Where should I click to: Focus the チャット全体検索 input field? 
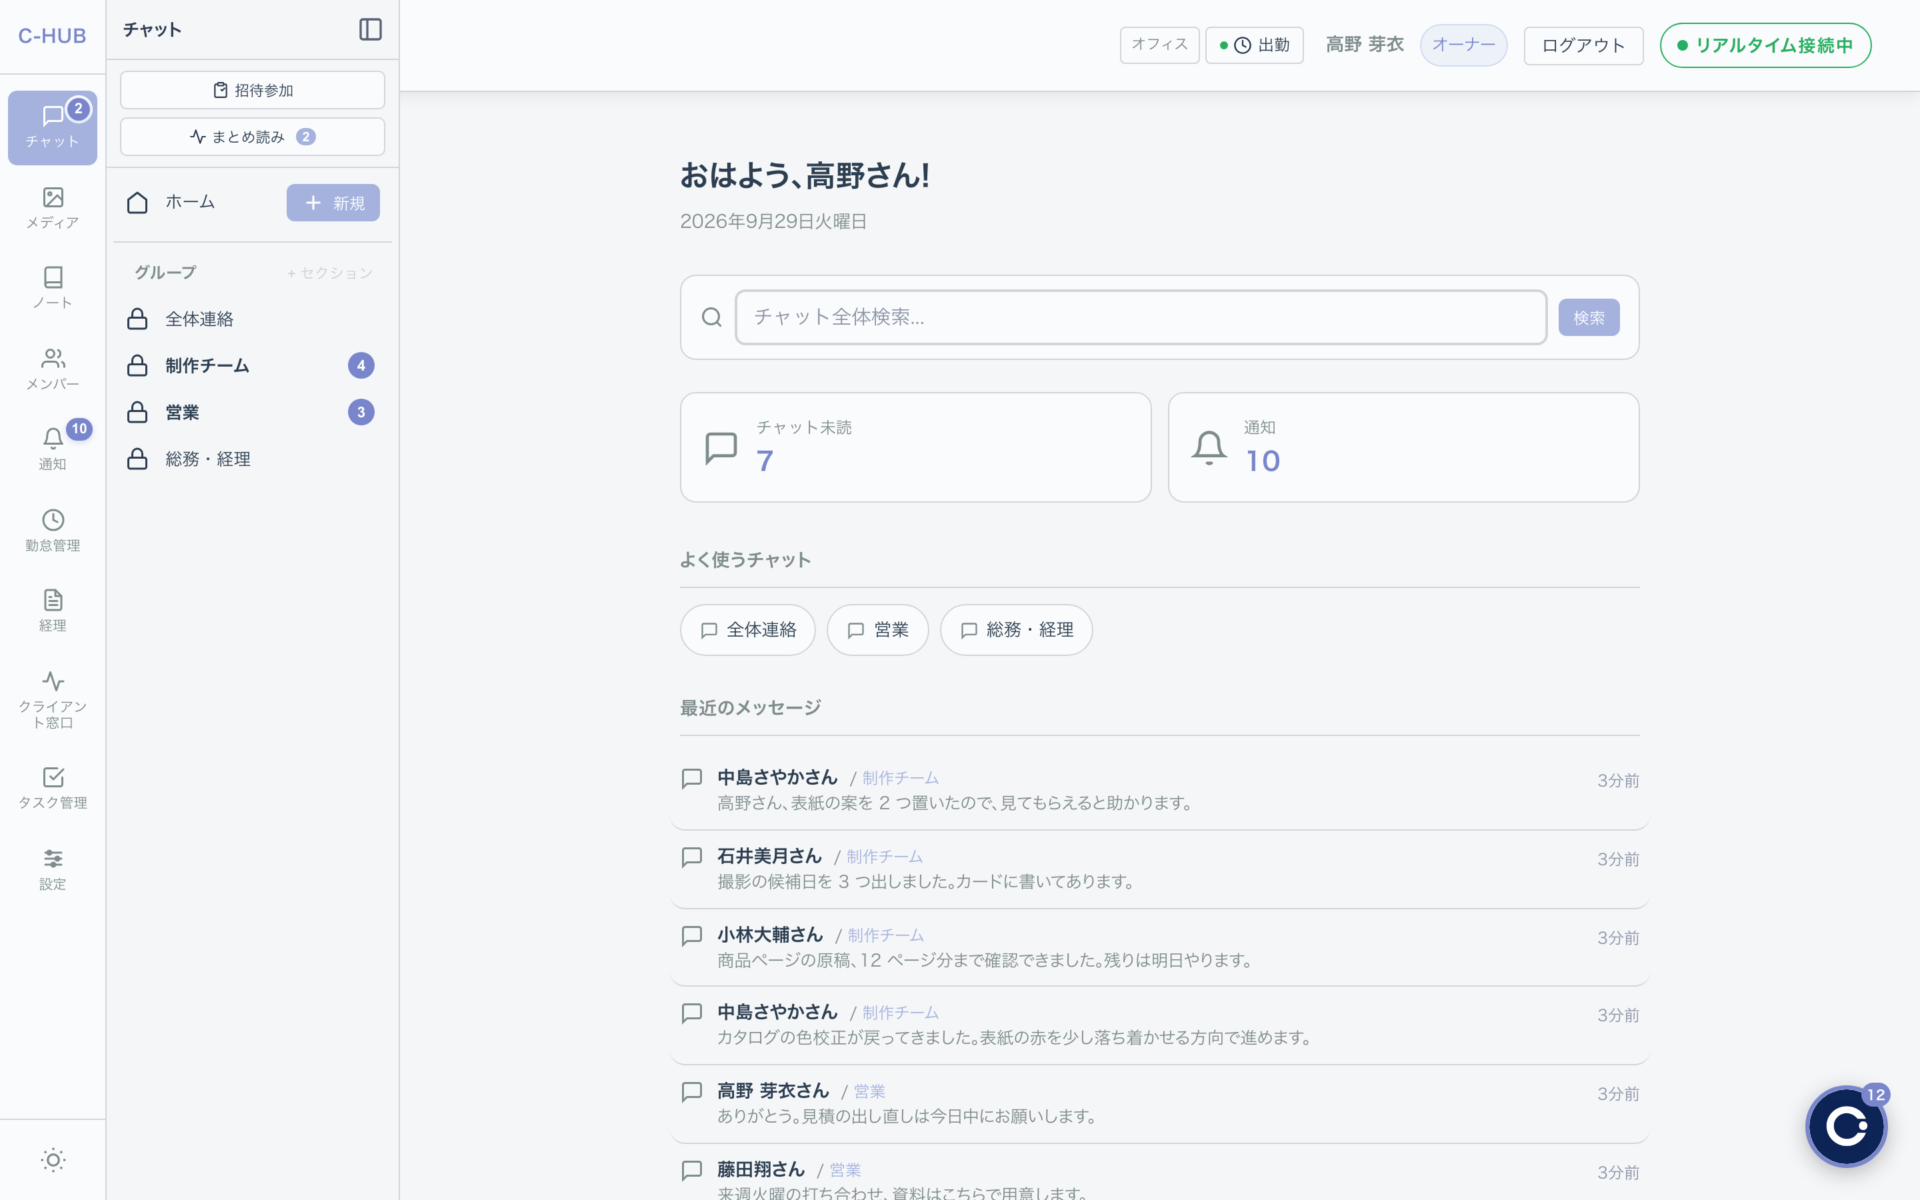(1141, 317)
